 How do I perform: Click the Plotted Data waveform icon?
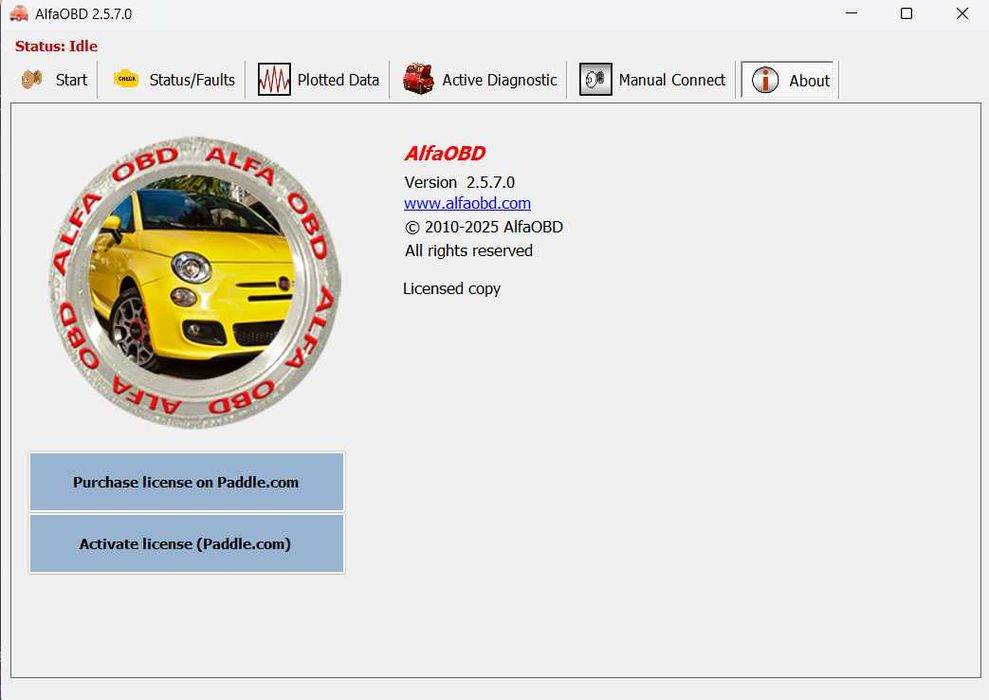[x=274, y=79]
